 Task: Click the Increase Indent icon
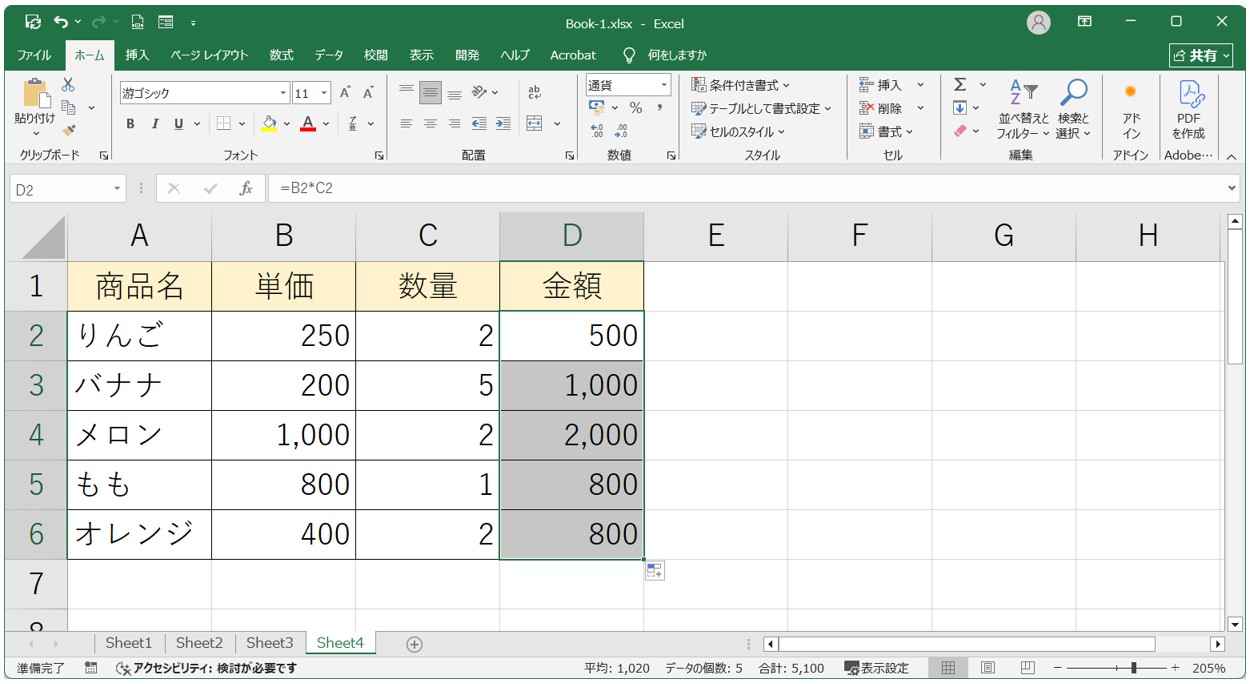pos(502,124)
